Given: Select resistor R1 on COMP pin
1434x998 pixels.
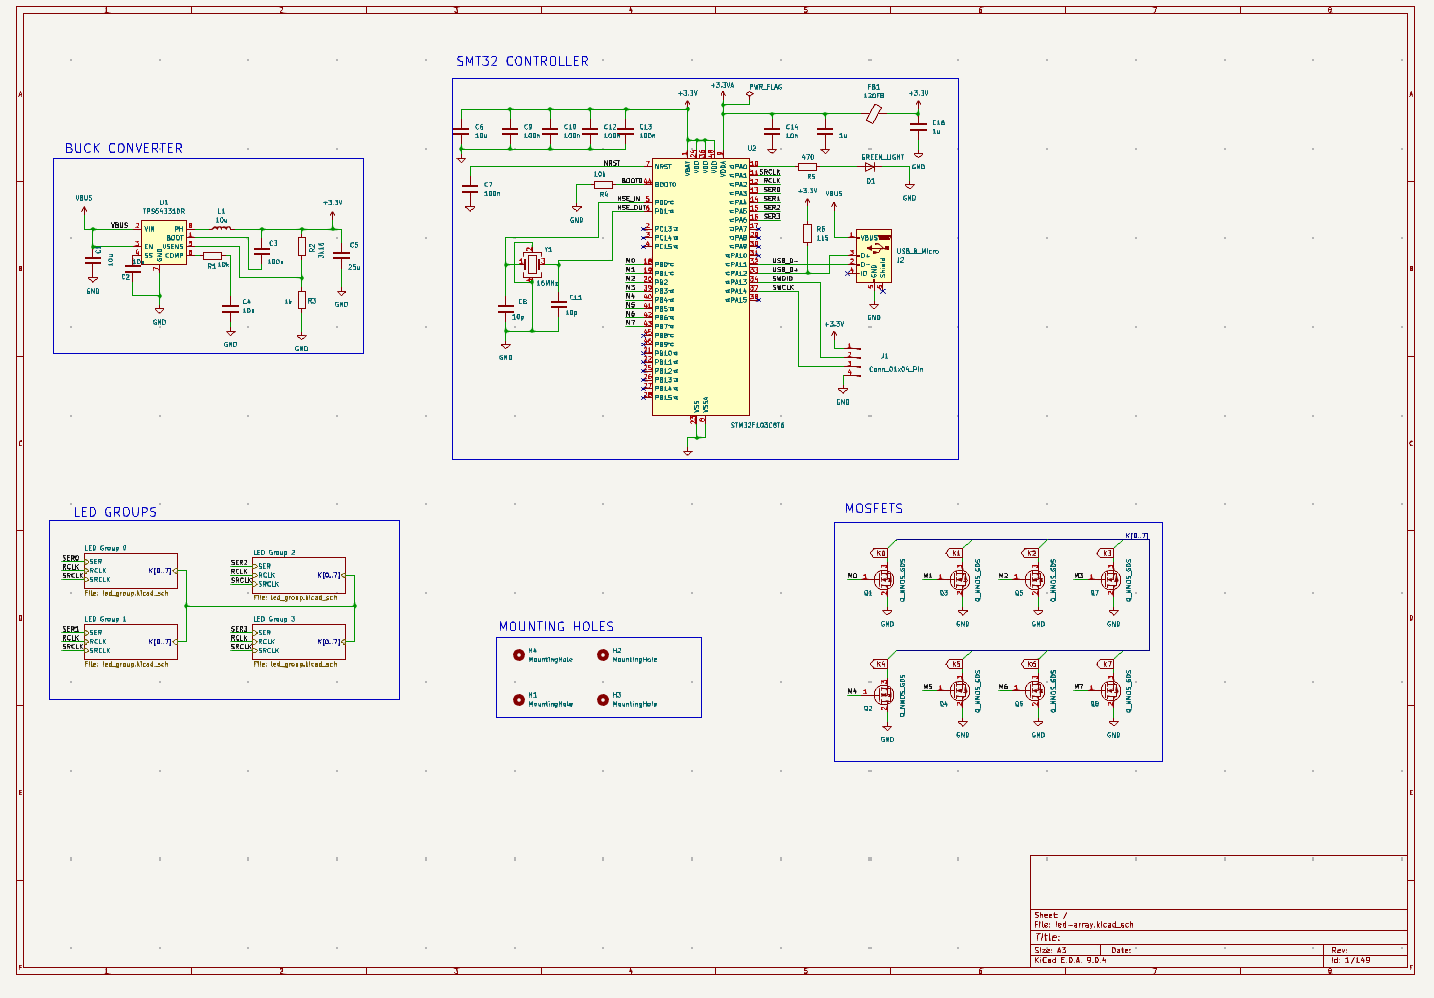Looking at the screenshot, I should coord(212,256).
